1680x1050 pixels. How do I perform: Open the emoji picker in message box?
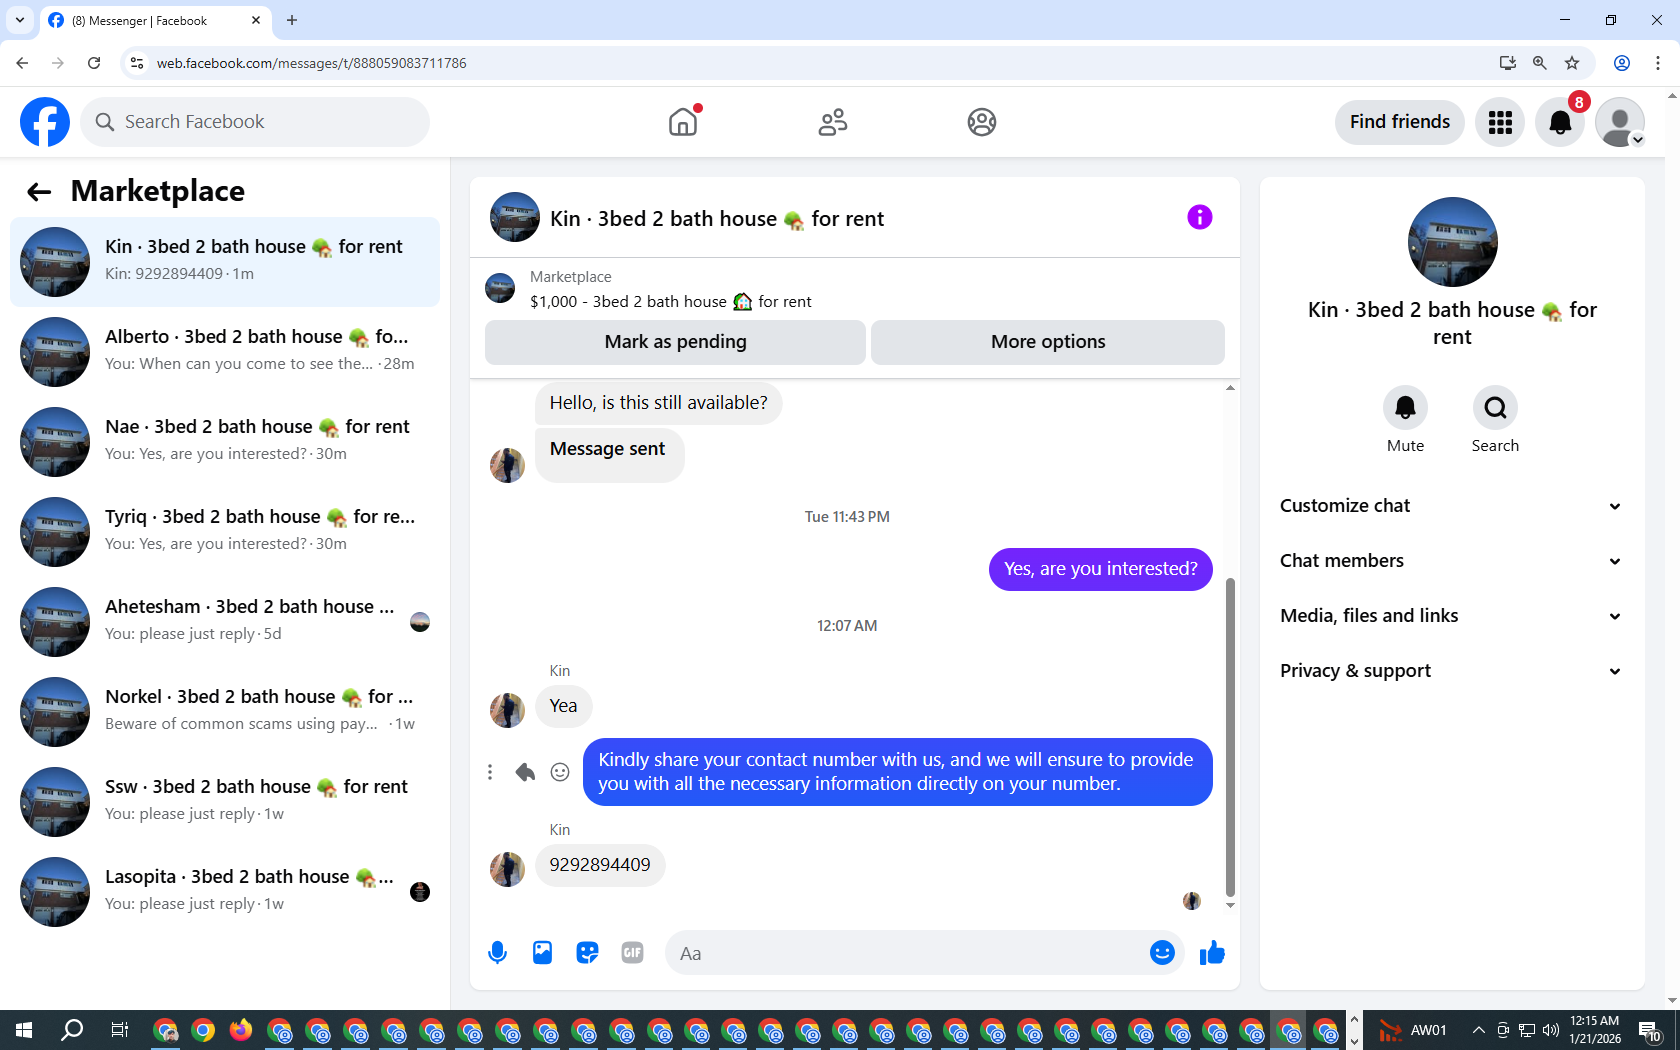coord(1162,953)
